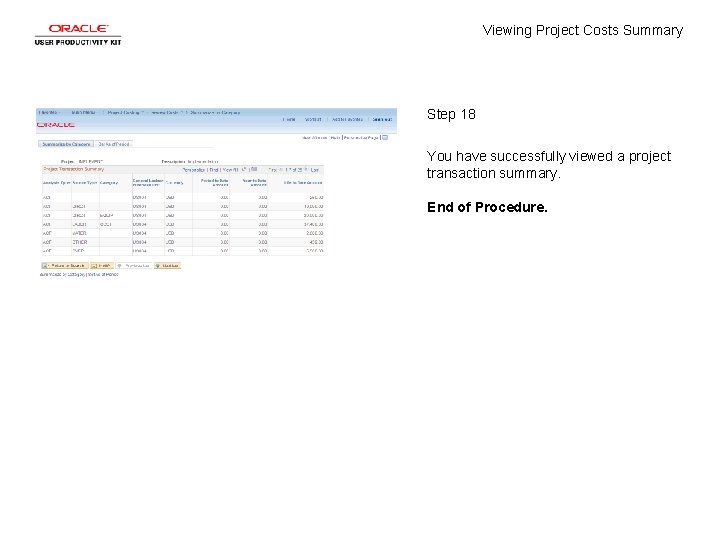Click the Analysis Type column header
Viewport: 720px width, 540px height.
tap(56, 183)
